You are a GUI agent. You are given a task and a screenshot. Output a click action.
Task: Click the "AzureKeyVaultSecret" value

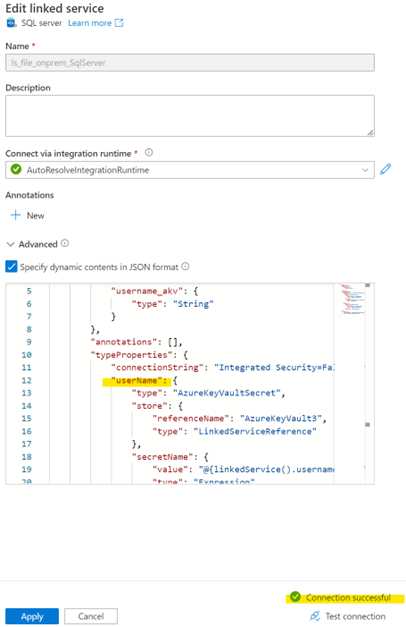pos(226,393)
